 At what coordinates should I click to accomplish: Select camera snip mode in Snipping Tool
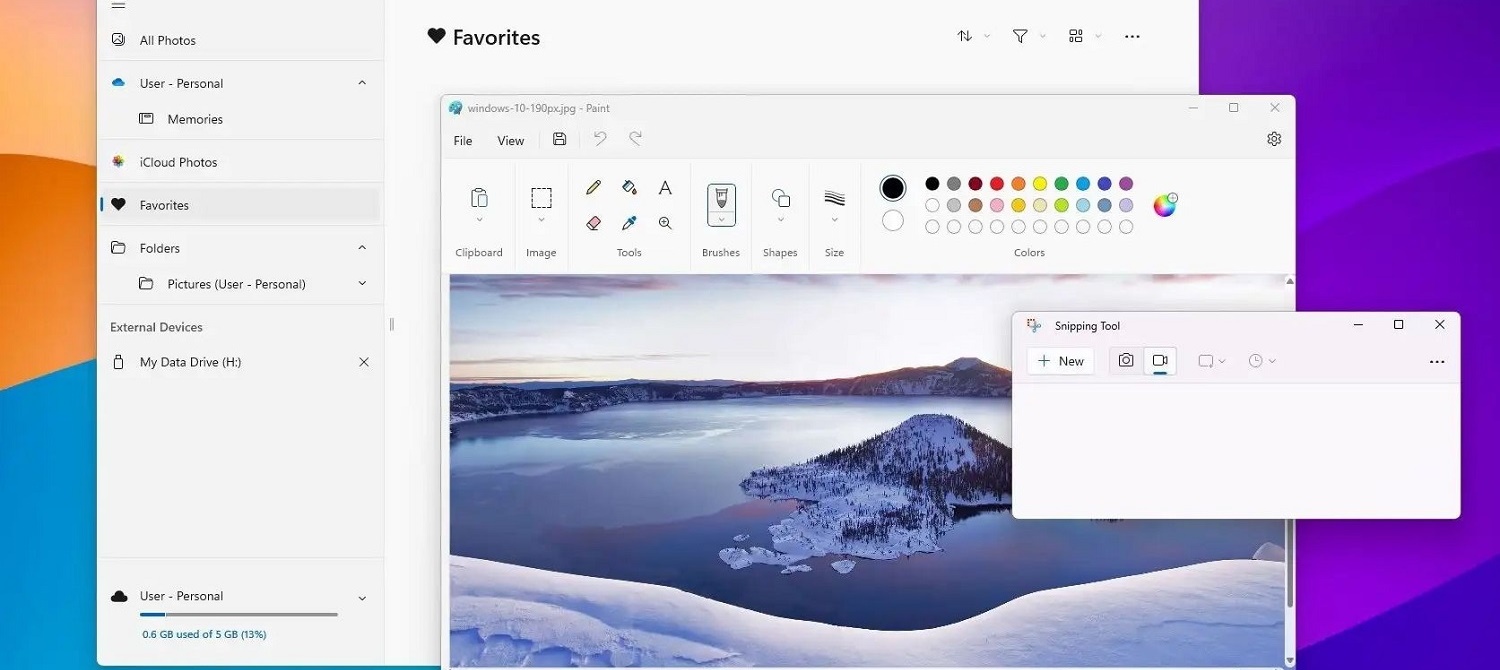pos(1125,360)
